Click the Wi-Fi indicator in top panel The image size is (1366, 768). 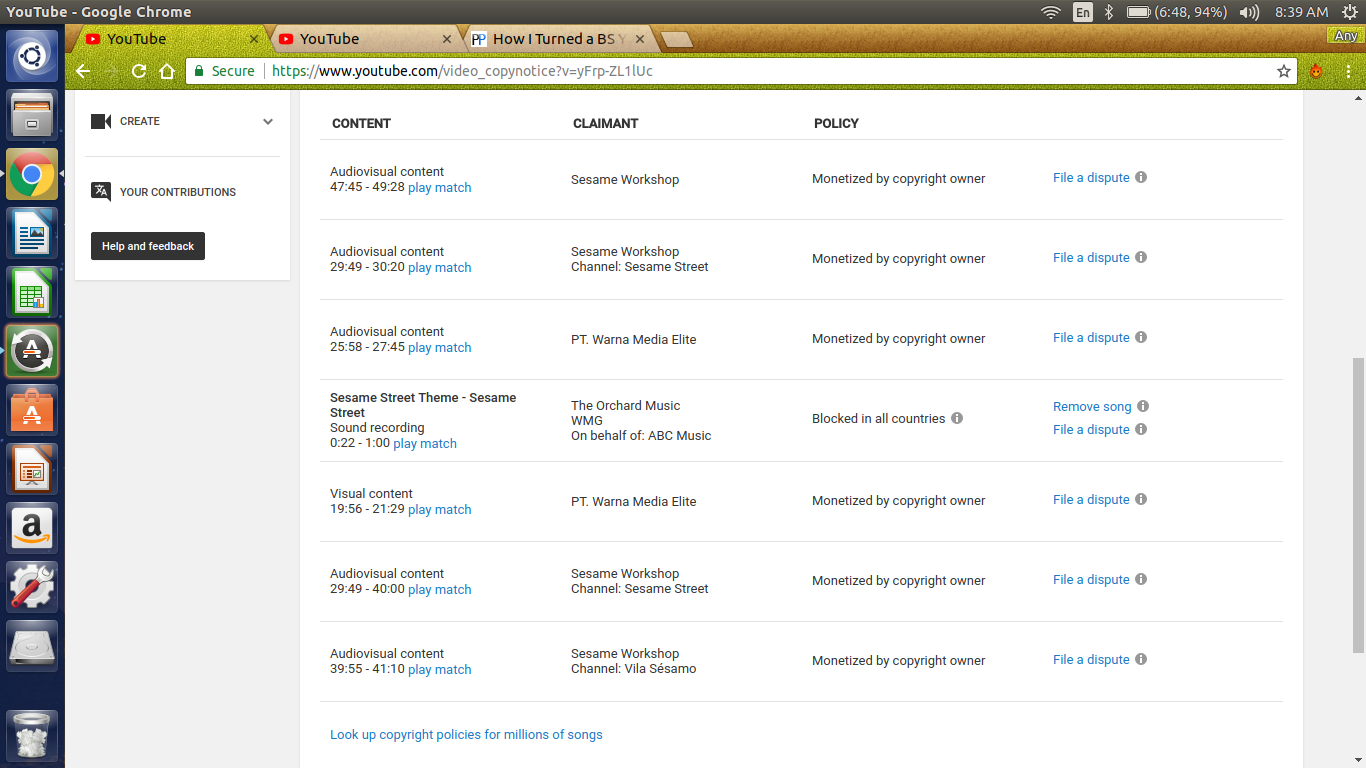click(1050, 12)
